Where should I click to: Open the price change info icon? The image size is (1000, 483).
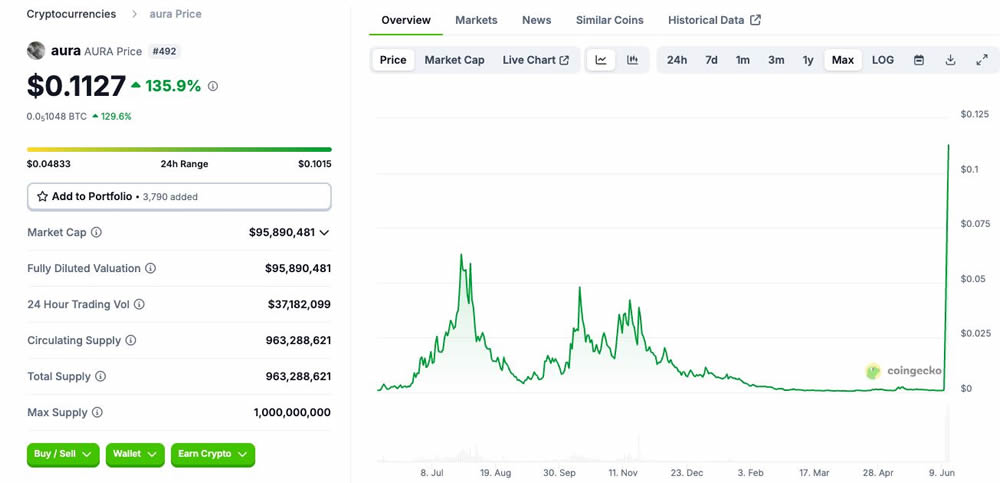click(x=213, y=85)
